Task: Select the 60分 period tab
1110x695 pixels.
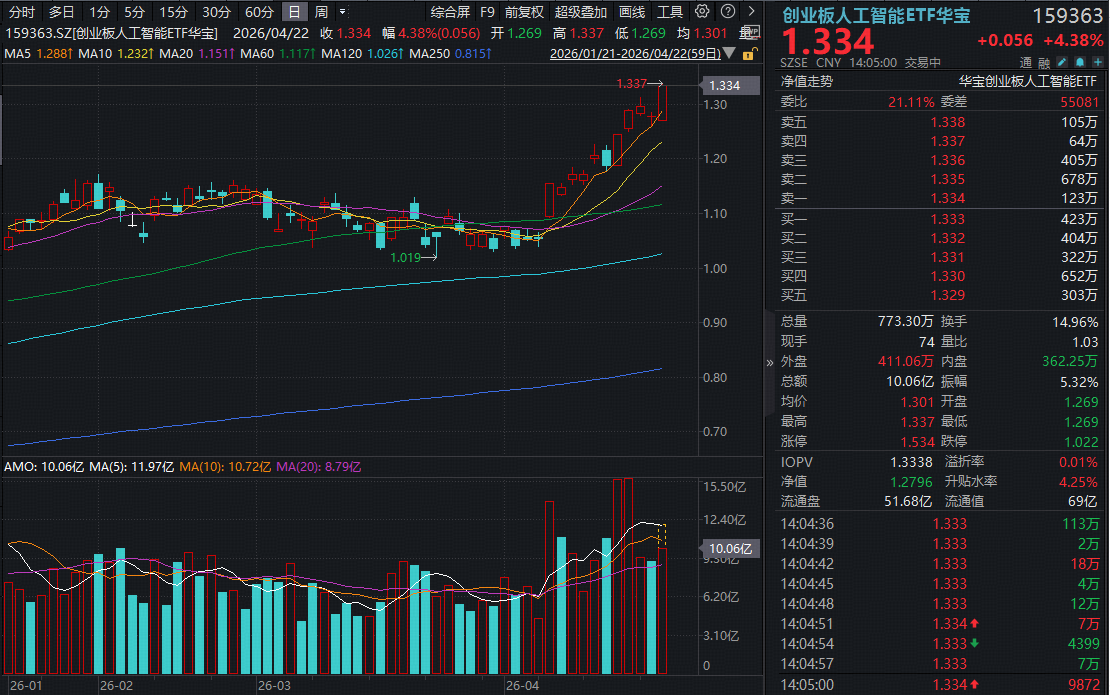Action: coord(259,12)
